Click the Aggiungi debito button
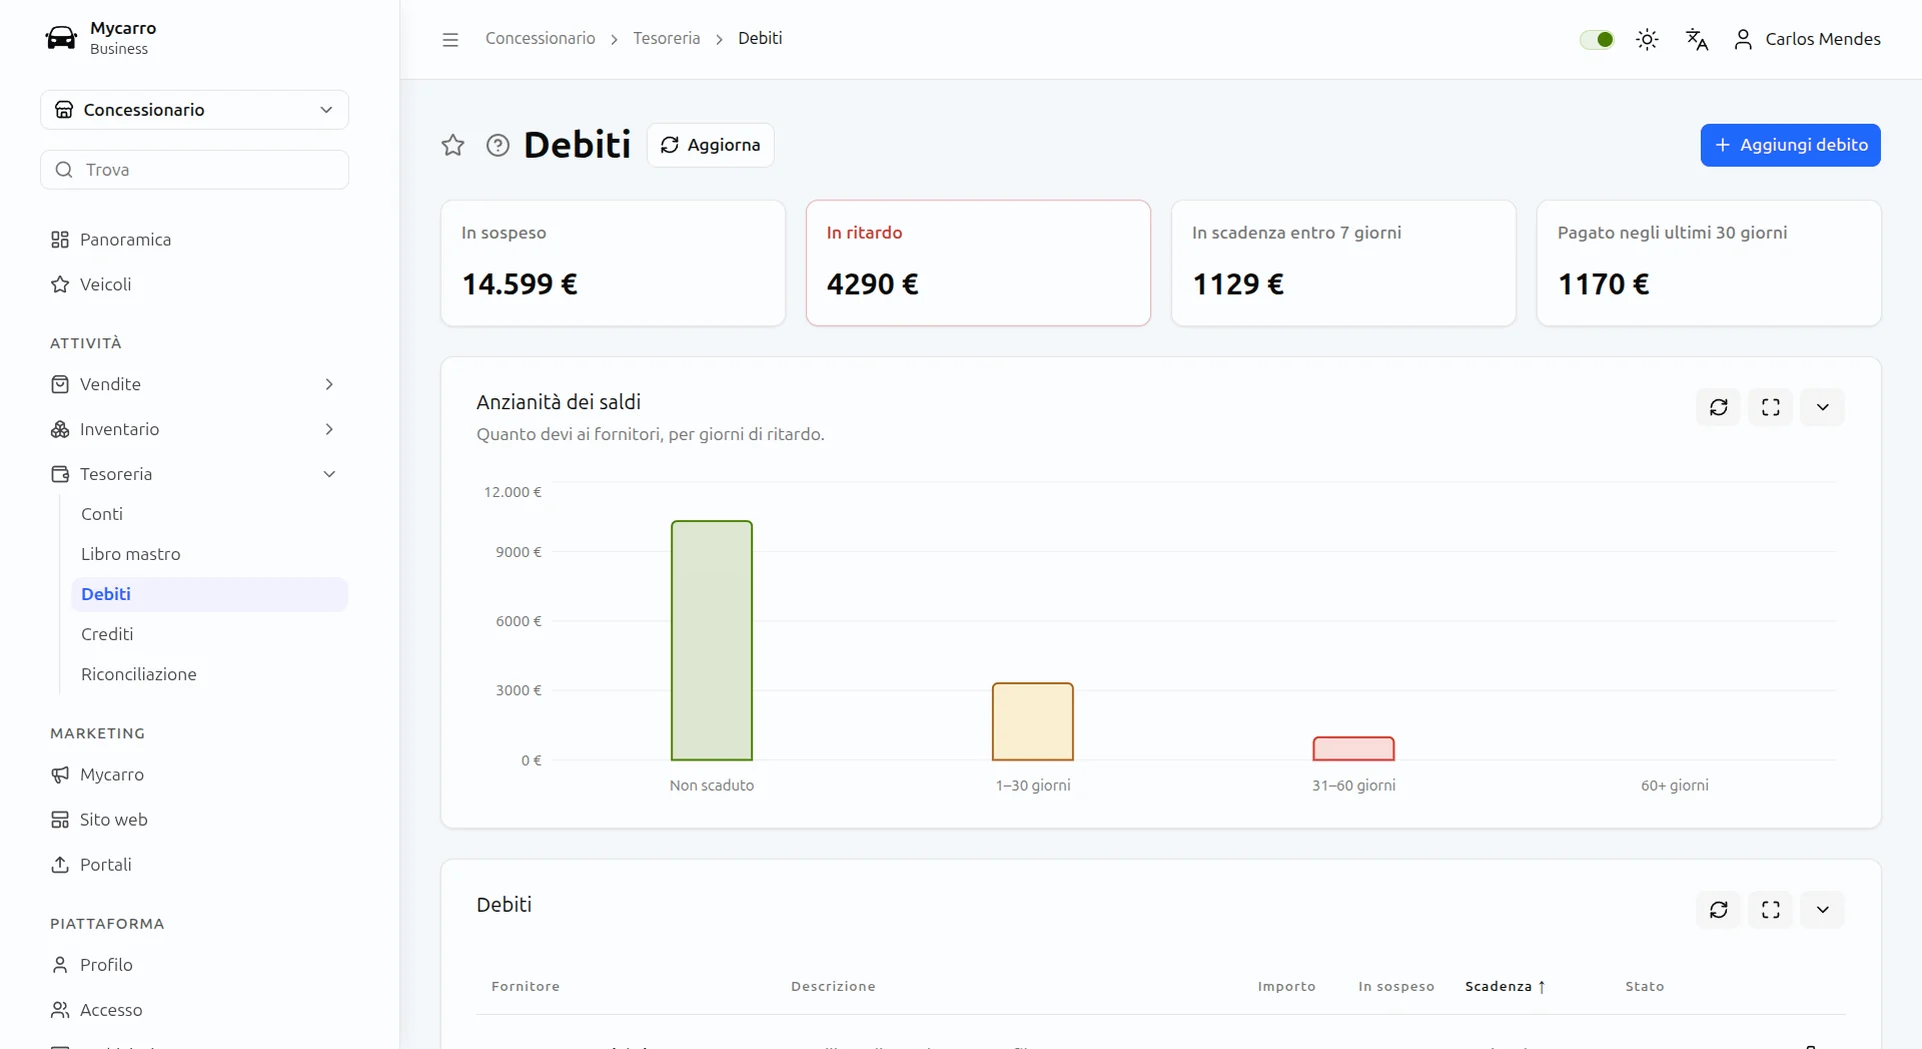This screenshot has height=1049, width=1922. click(1790, 145)
